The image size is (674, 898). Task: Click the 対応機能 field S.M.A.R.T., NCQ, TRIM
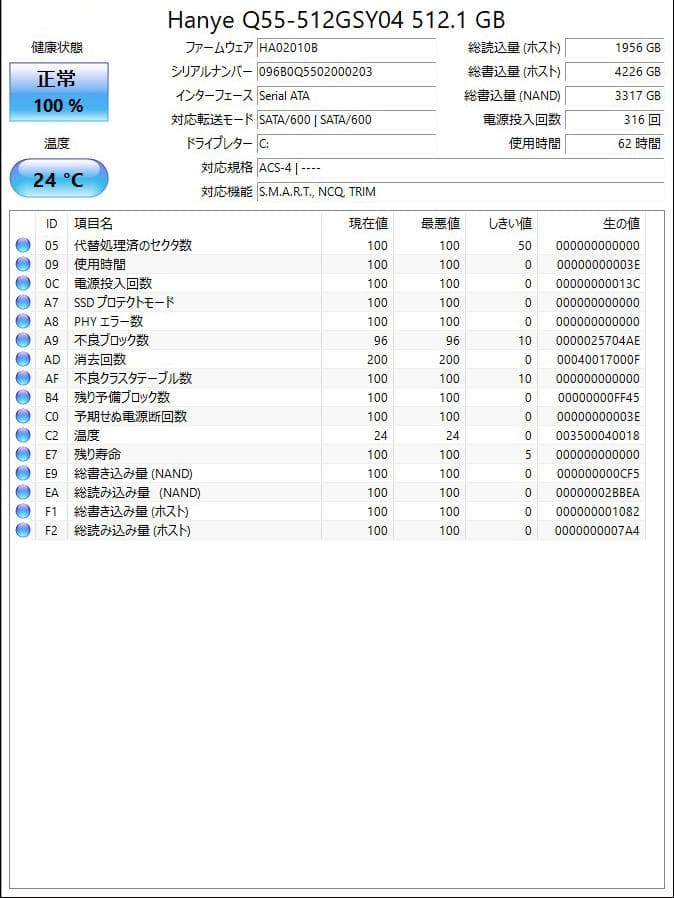pos(460,192)
